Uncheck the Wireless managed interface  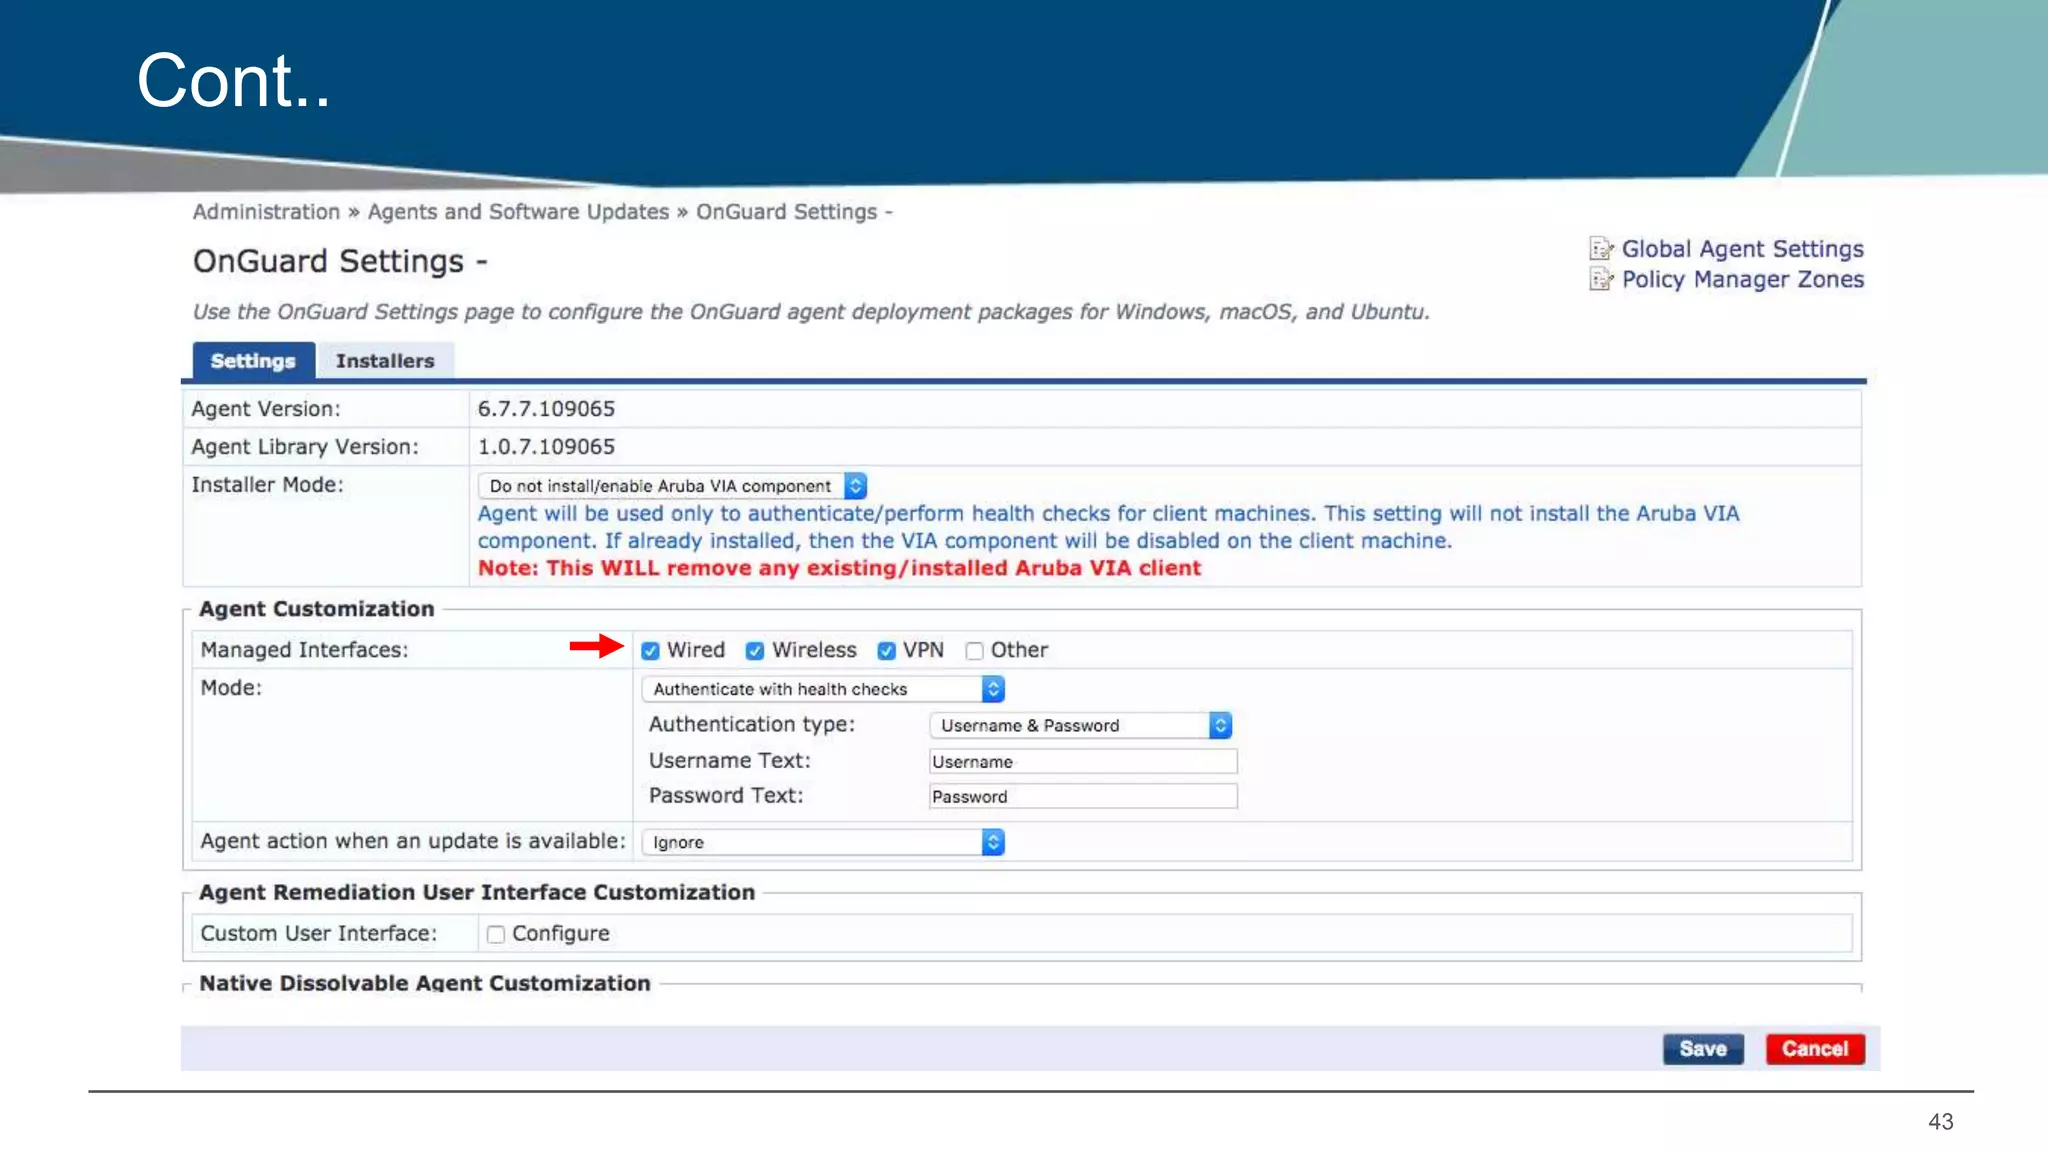[x=755, y=651]
